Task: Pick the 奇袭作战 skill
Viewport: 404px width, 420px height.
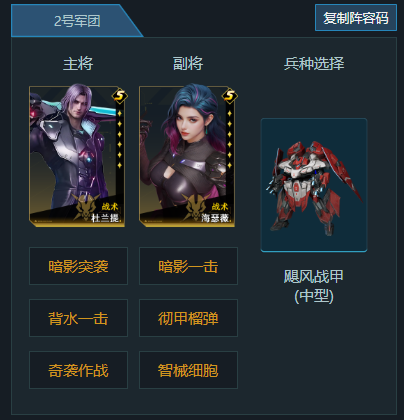Action: pos(78,370)
